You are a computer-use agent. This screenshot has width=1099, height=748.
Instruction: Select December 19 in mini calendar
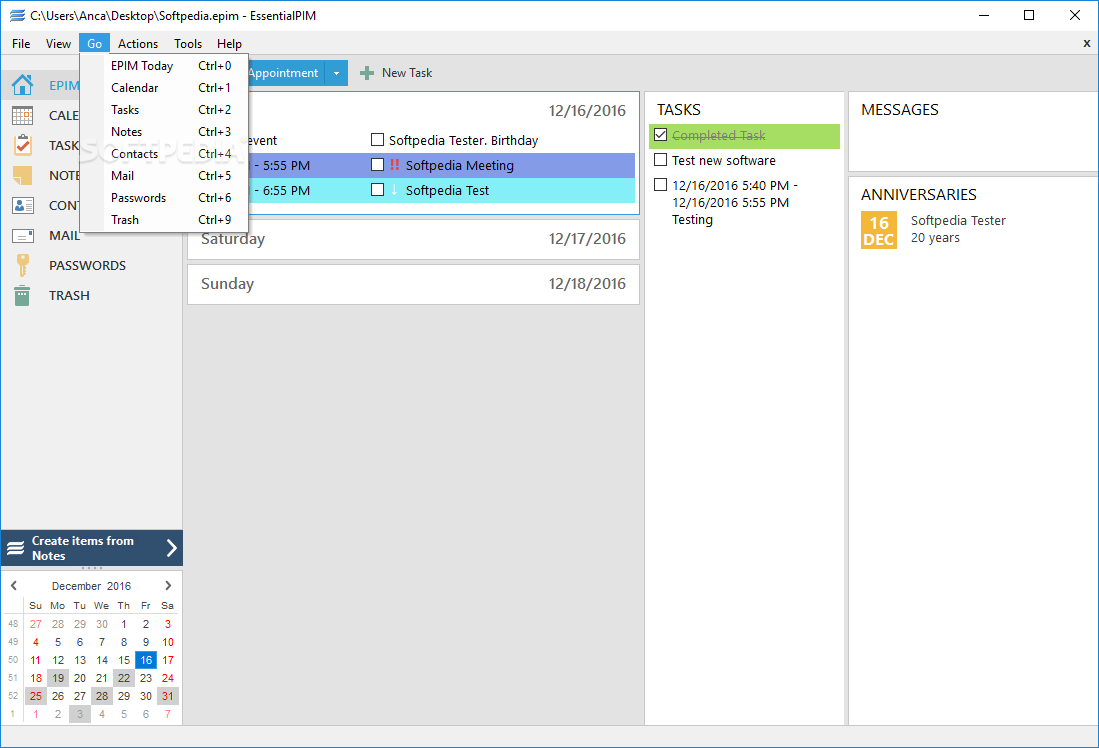pyautogui.click(x=58, y=678)
